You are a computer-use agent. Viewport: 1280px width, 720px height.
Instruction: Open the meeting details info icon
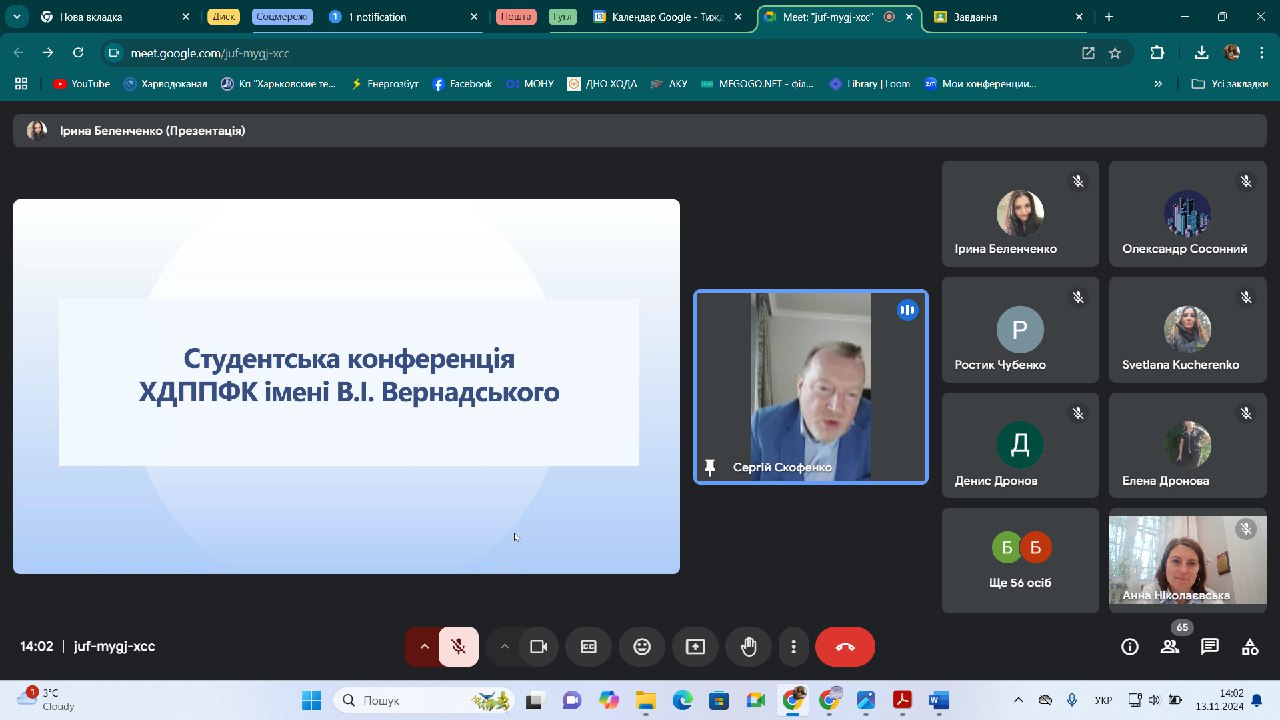tap(1130, 647)
